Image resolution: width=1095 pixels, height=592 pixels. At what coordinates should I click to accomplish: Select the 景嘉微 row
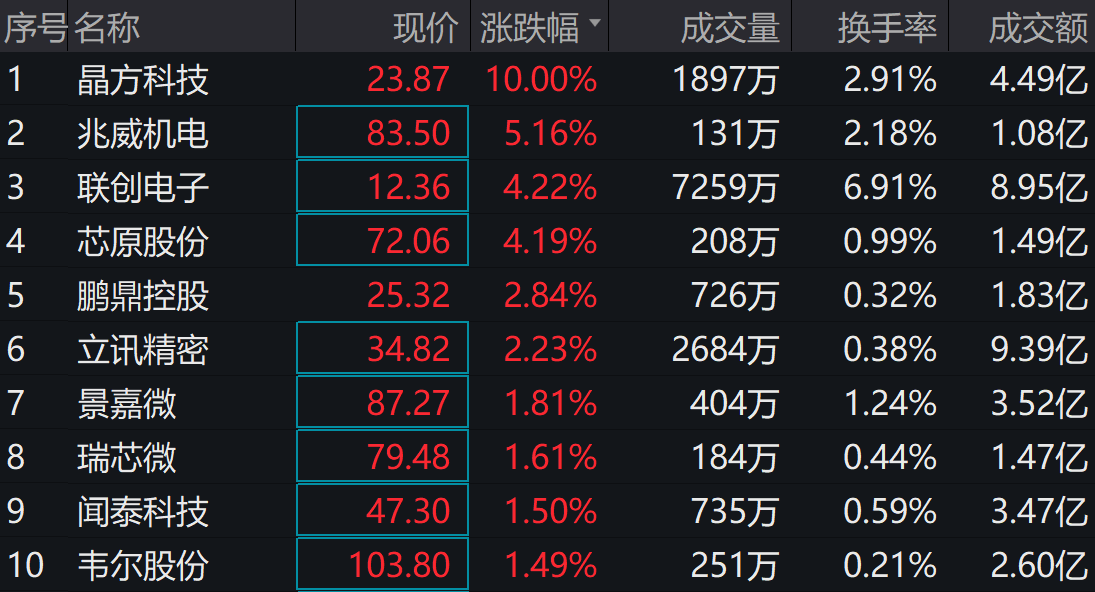click(127, 403)
